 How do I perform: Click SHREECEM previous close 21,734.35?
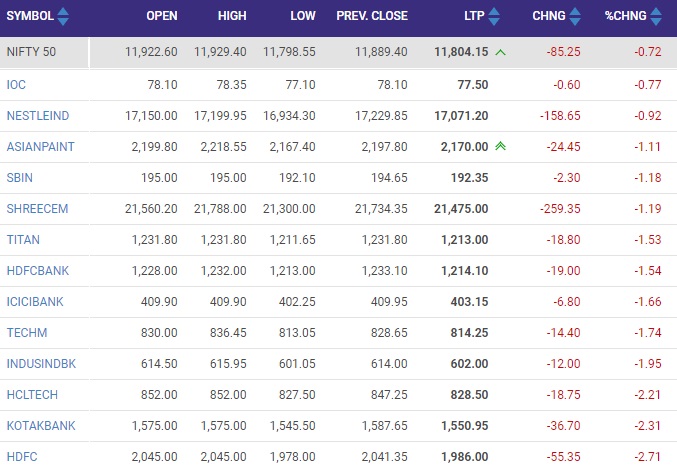[x=381, y=209]
